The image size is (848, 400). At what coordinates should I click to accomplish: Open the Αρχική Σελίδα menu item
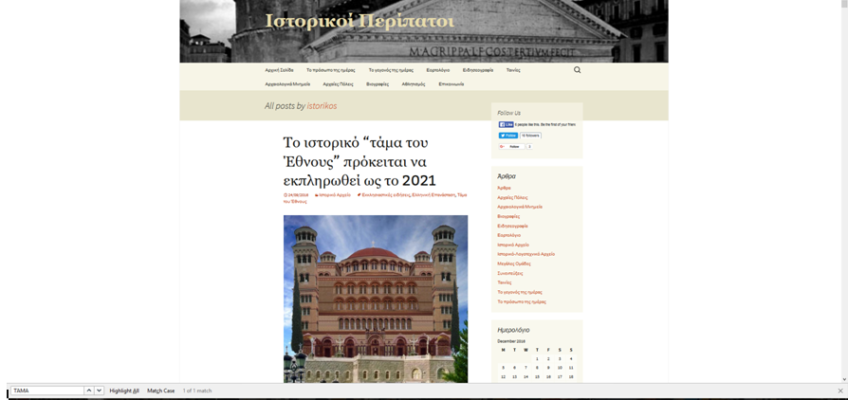point(280,70)
